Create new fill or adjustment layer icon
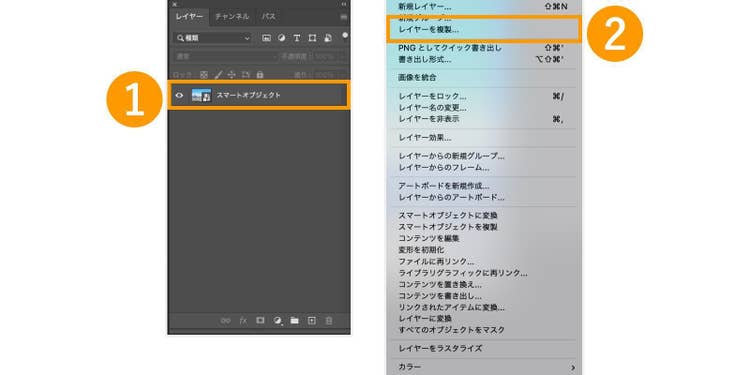The width and height of the screenshot is (750, 375). pyautogui.click(x=277, y=320)
